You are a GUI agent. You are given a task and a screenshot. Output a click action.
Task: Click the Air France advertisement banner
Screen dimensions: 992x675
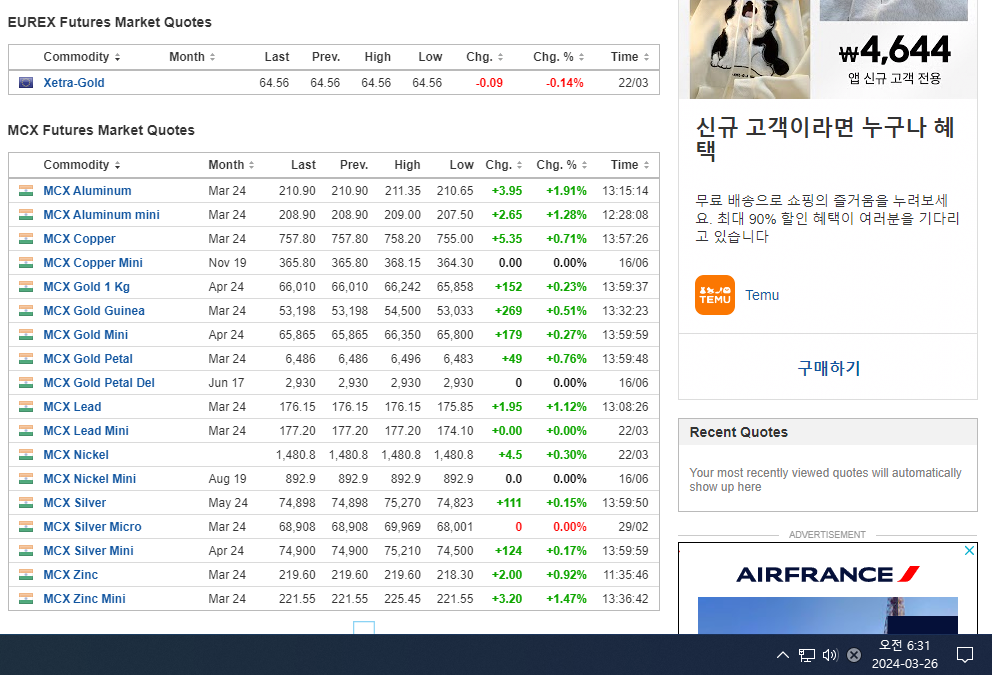828,588
